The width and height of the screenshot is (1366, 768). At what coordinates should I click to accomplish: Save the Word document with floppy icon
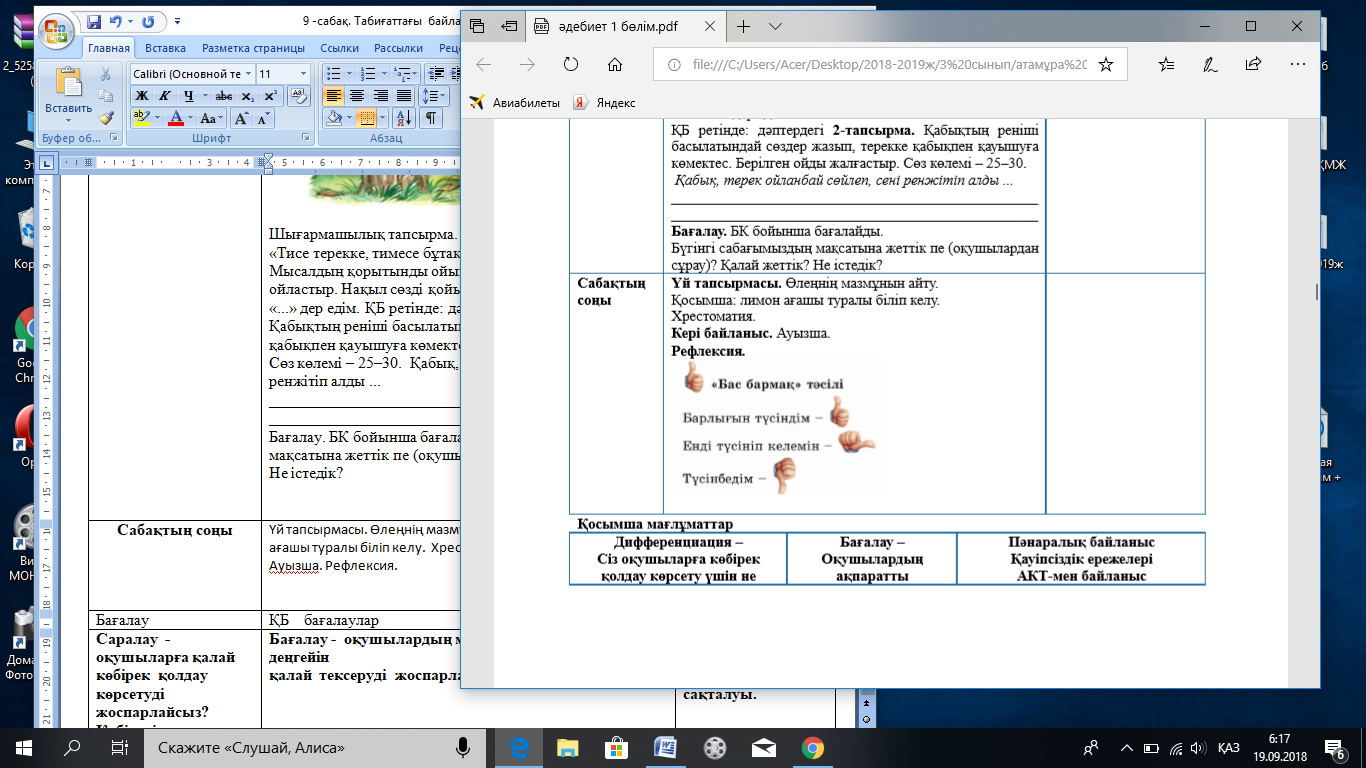click(94, 21)
